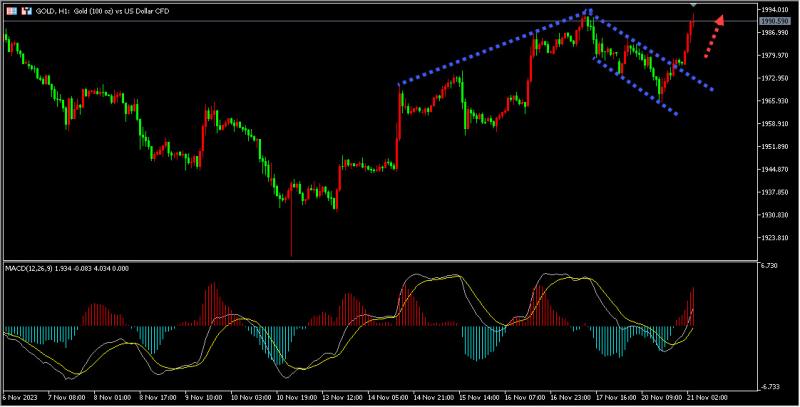Click the 1923.810 price scale value
The width and height of the screenshot is (800, 407).
pyautogui.click(x=776, y=238)
